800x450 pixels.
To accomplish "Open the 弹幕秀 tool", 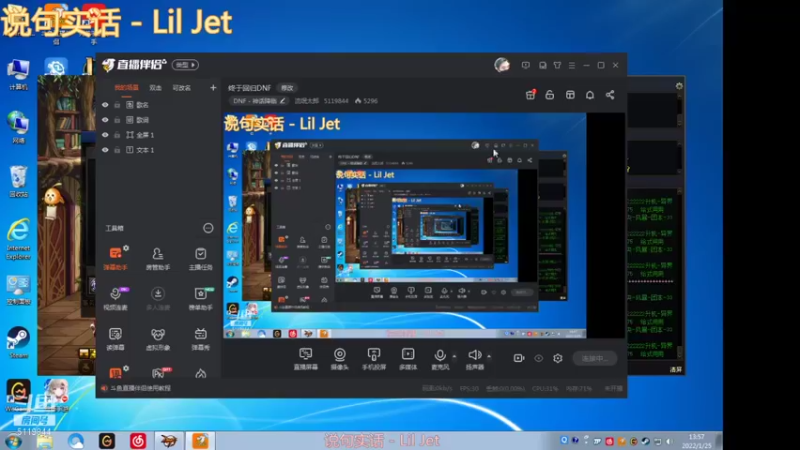I will pyautogui.click(x=201, y=338).
